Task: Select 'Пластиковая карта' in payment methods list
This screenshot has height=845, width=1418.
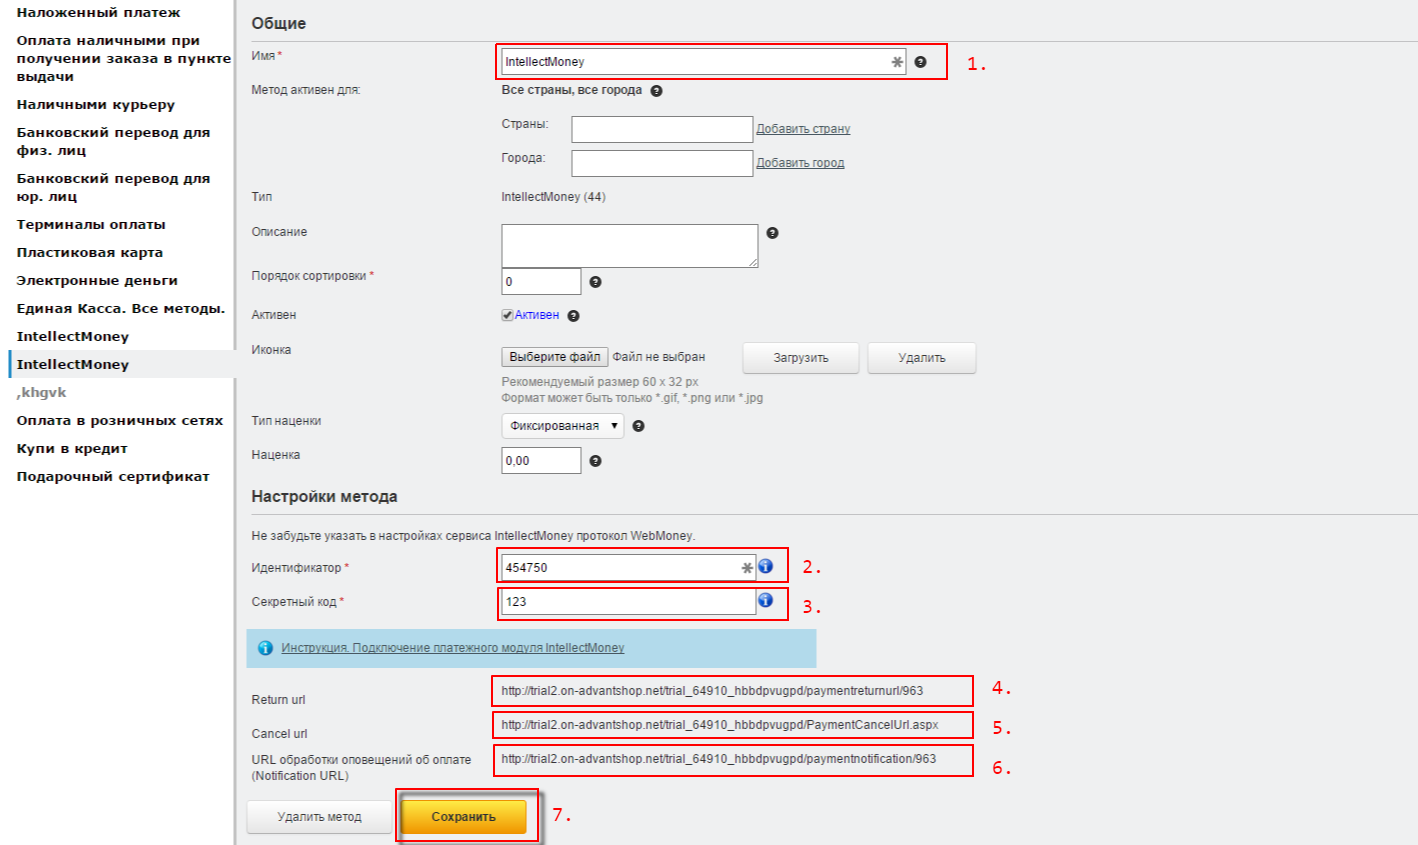Action: [x=89, y=253]
